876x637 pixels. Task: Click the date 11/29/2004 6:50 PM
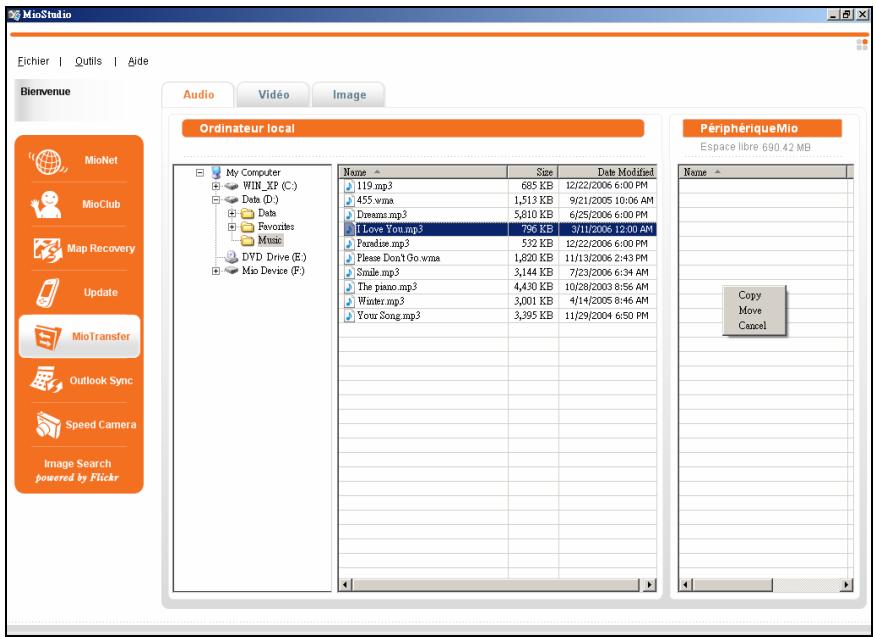click(x=607, y=316)
